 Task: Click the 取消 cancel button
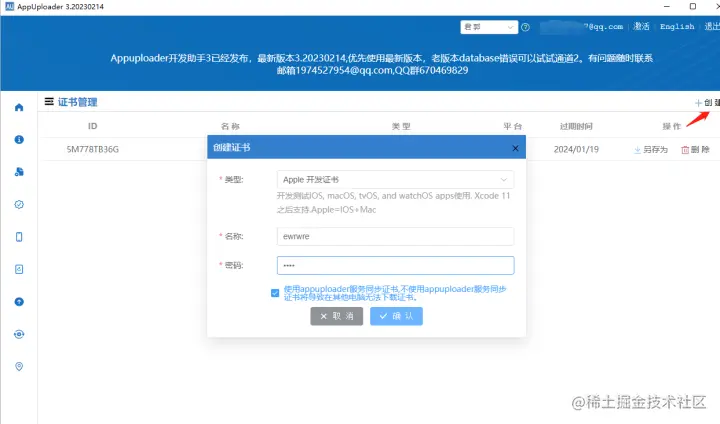337,316
